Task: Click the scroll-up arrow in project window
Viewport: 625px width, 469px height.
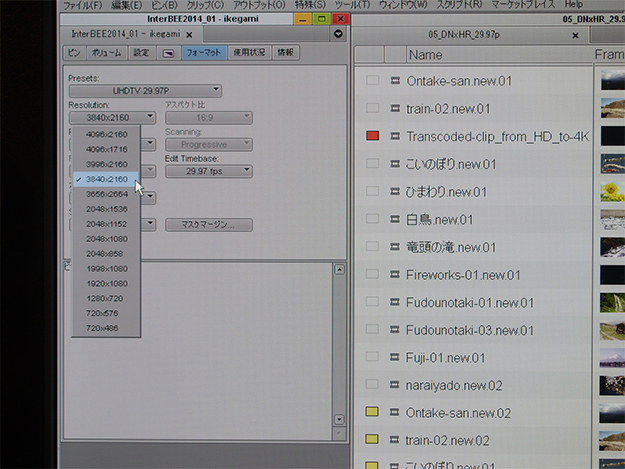Action: tap(339, 270)
